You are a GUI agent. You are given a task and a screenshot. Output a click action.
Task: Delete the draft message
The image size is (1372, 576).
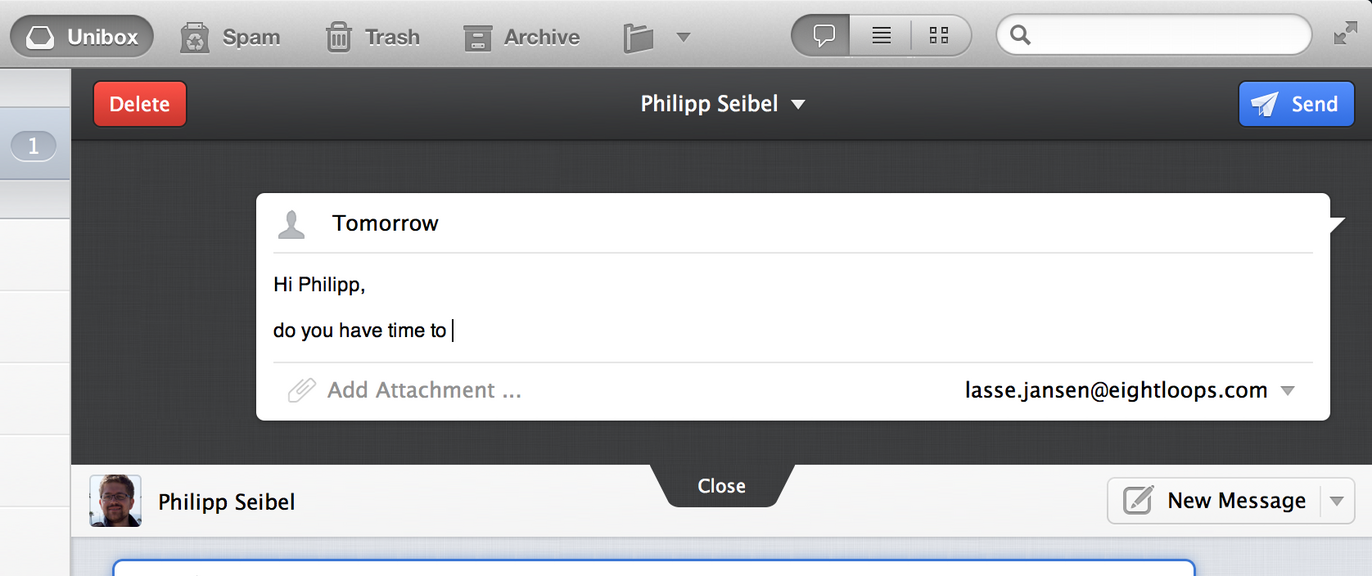140,104
